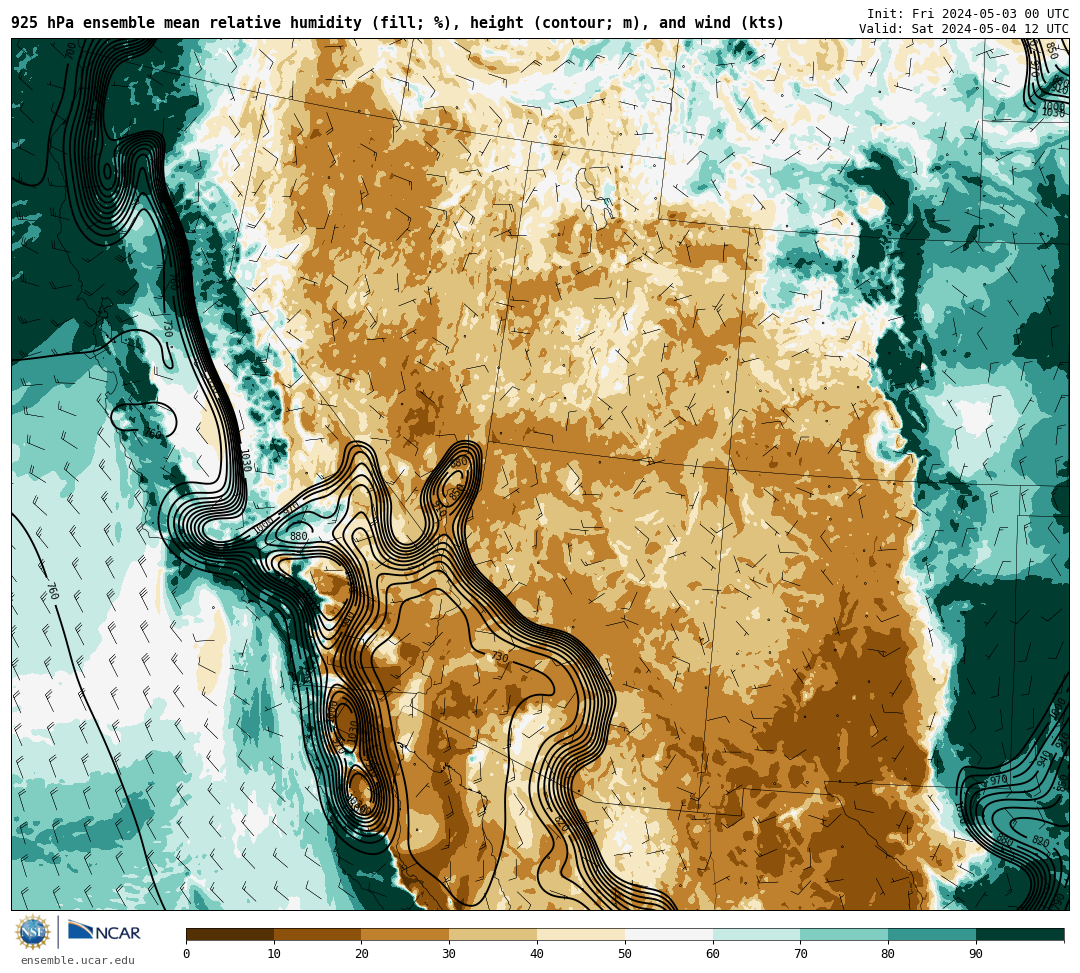The height and width of the screenshot is (973, 1080).
Task: Click the 0-10 darkest brown color swatch
Action: (230, 934)
